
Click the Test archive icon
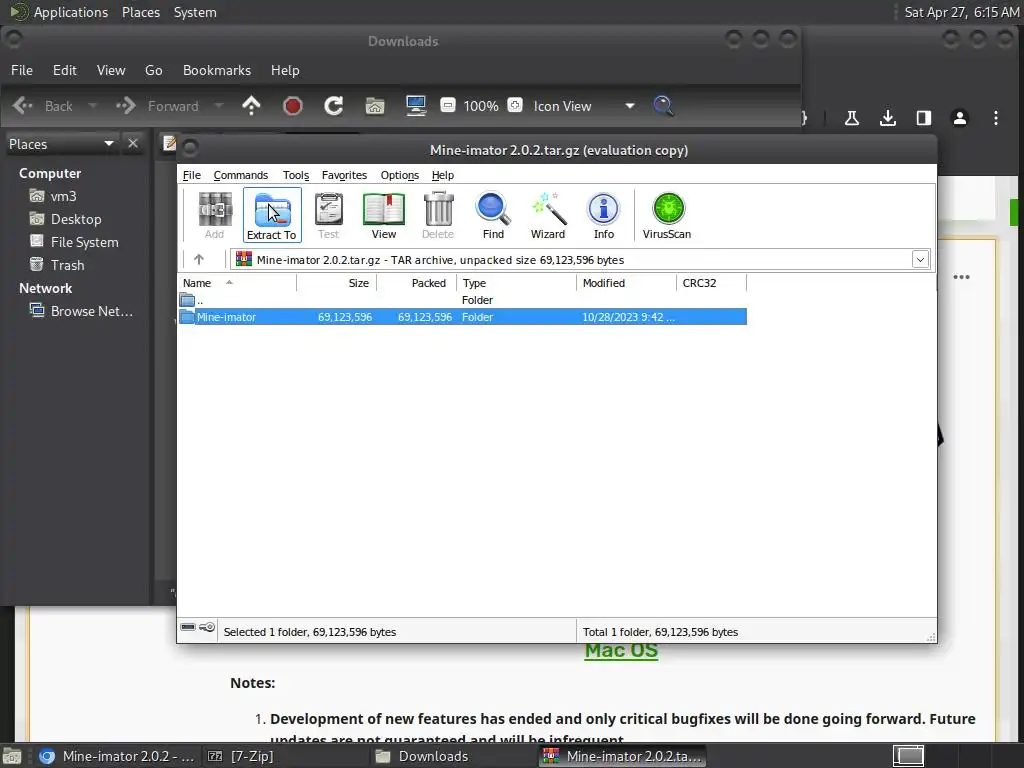tap(328, 215)
